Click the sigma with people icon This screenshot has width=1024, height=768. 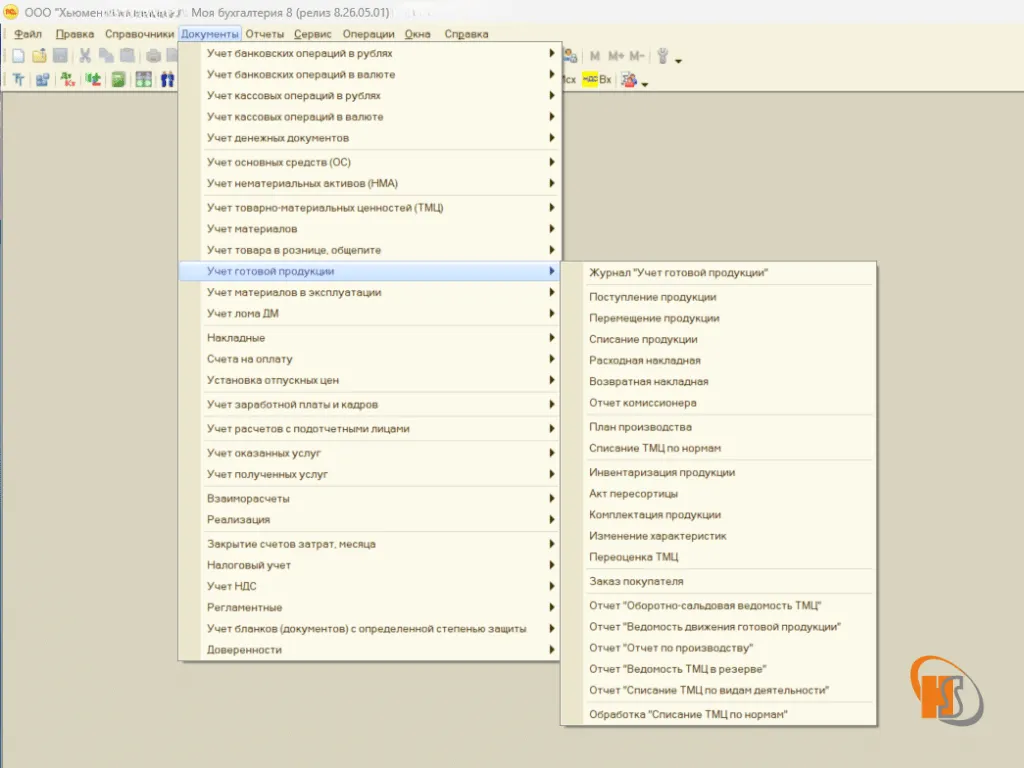(630, 80)
